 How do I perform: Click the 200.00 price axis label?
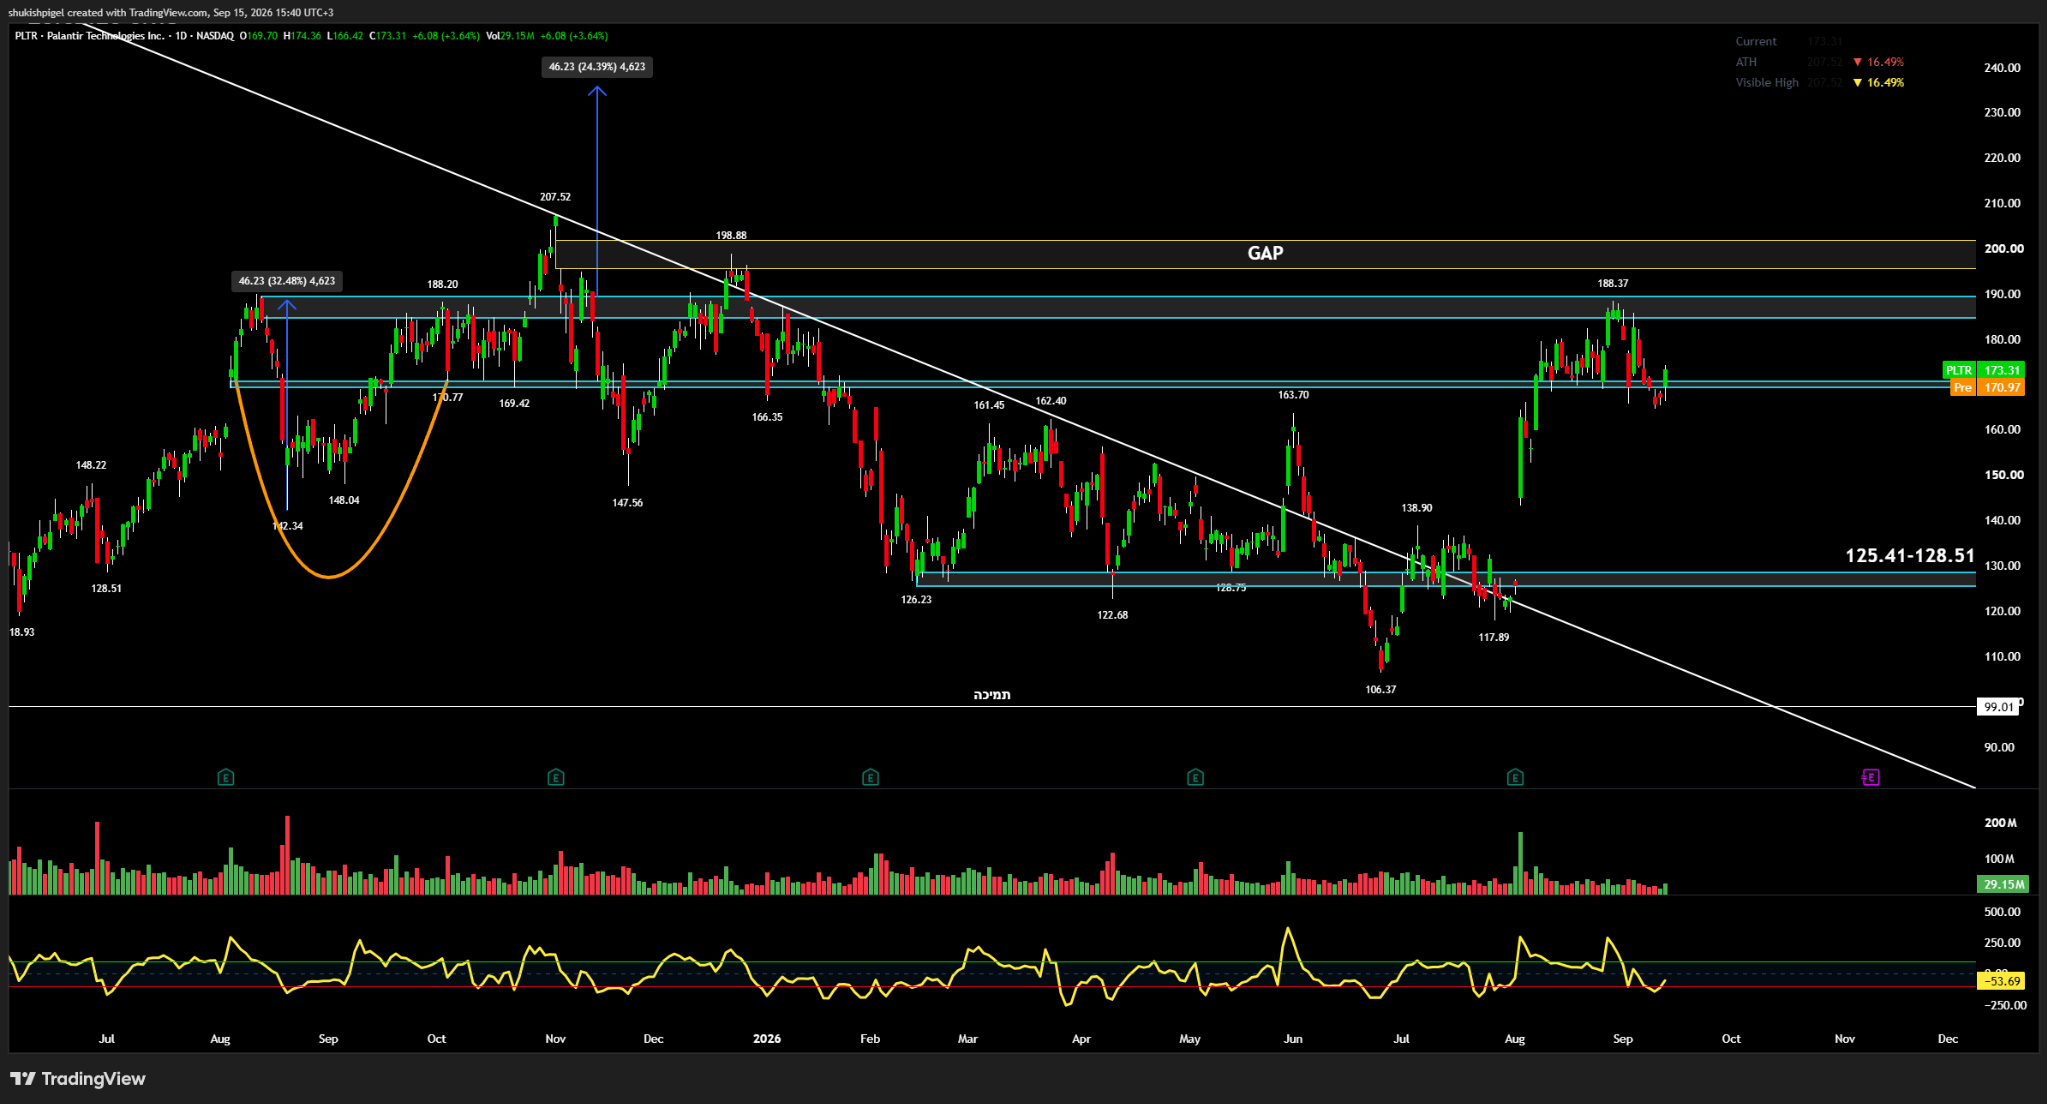click(2003, 249)
